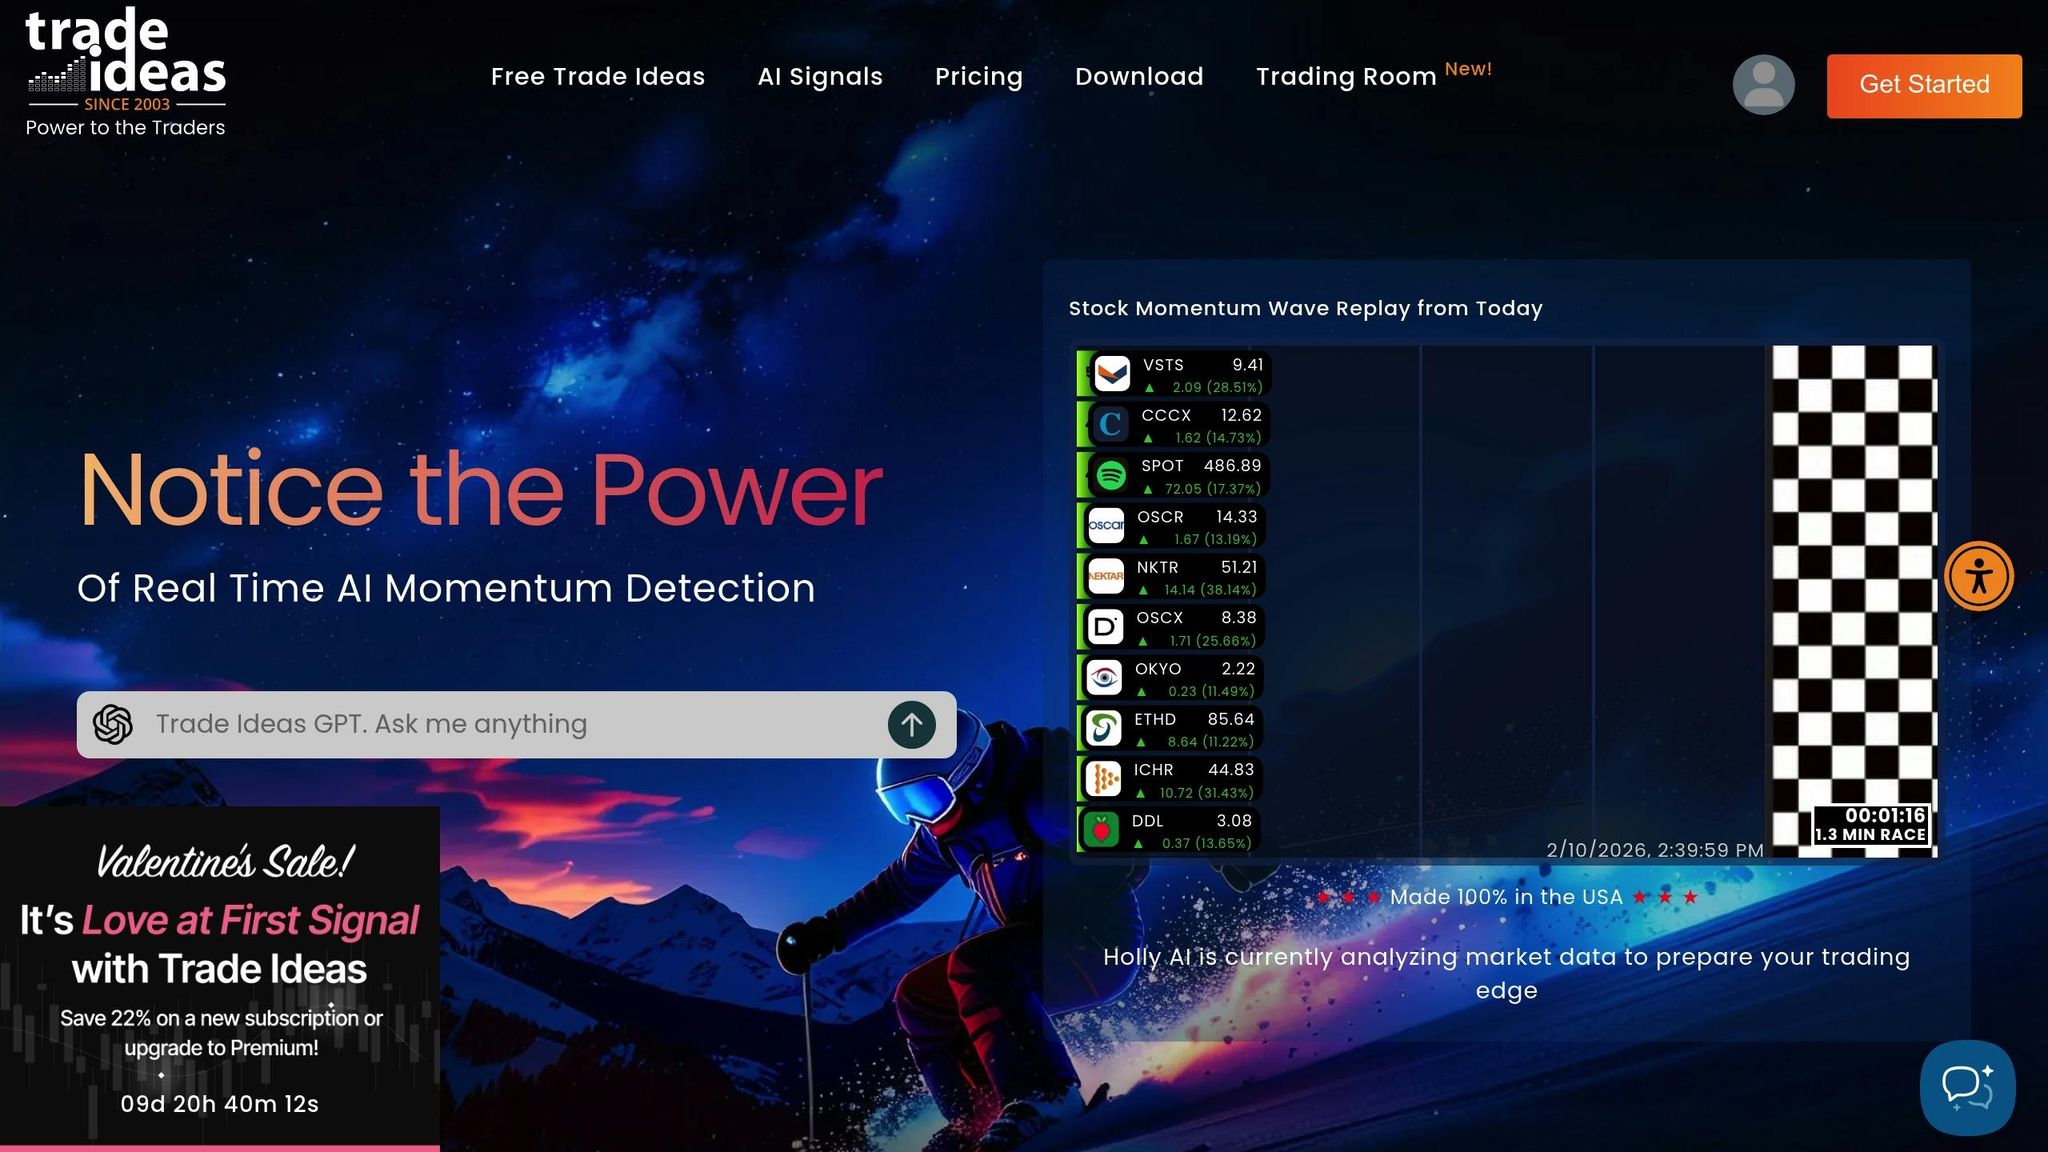The width and height of the screenshot is (2048, 1152).
Task: Submit the GPT query arrow button
Action: click(911, 725)
